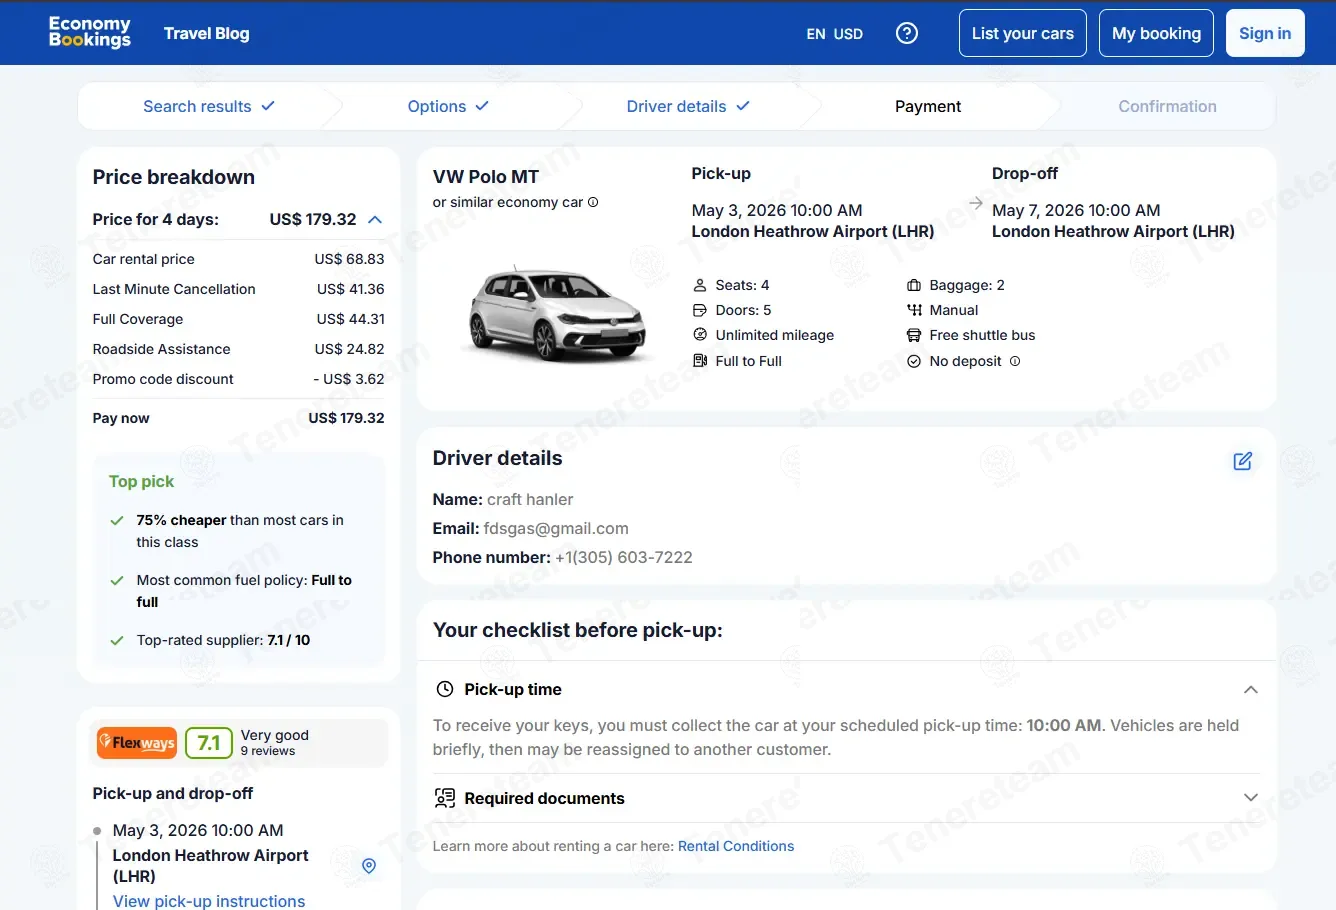This screenshot has height=910, width=1336.
Task: Go back to Options step
Action: [448, 106]
